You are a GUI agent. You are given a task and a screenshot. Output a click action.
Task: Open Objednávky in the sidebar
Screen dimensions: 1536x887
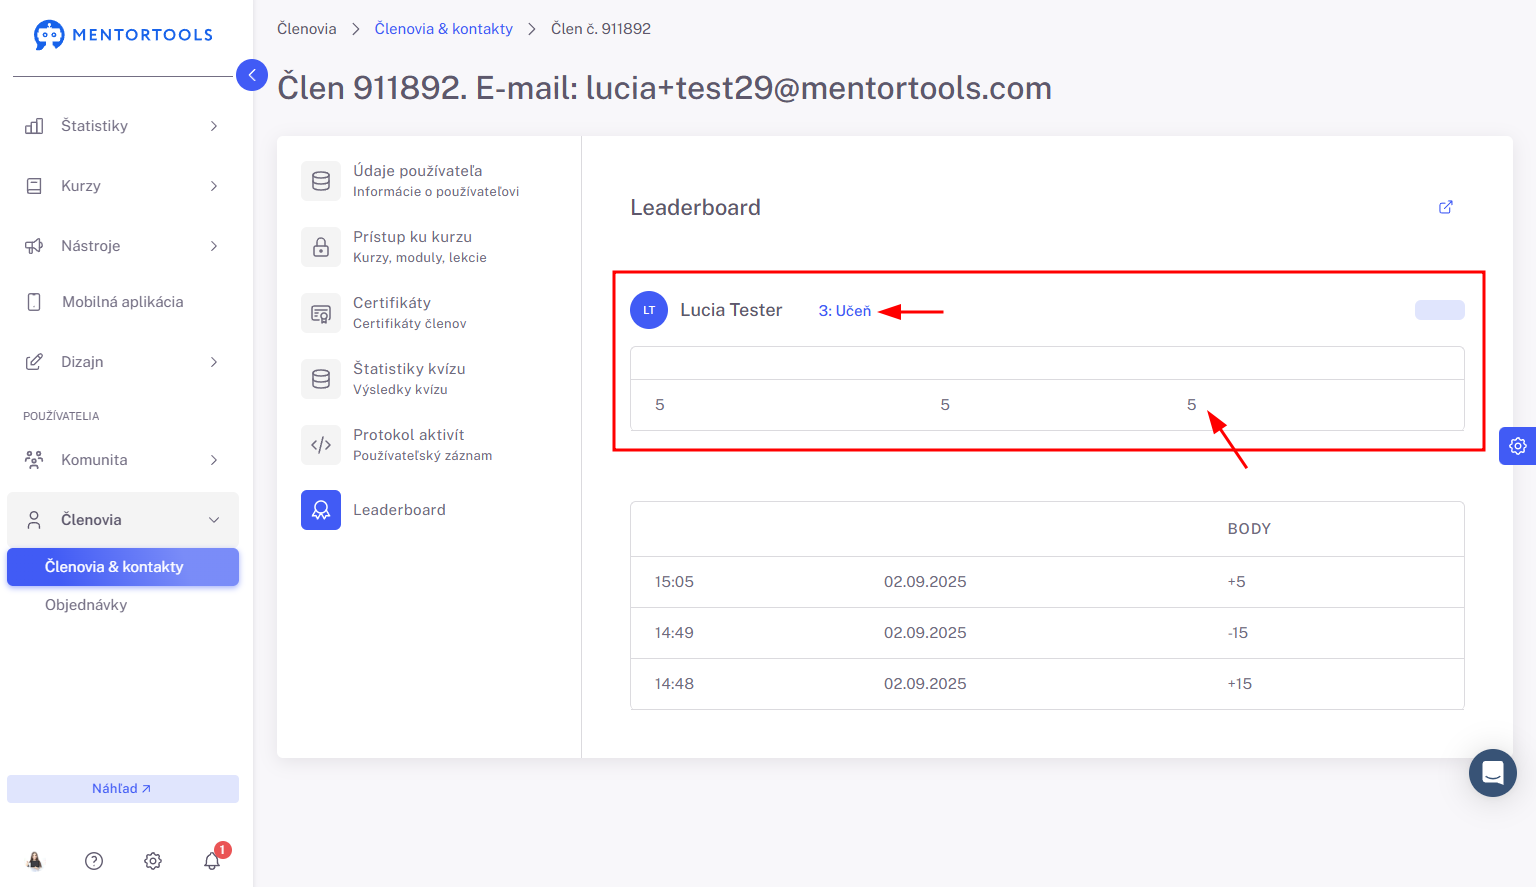click(x=86, y=605)
